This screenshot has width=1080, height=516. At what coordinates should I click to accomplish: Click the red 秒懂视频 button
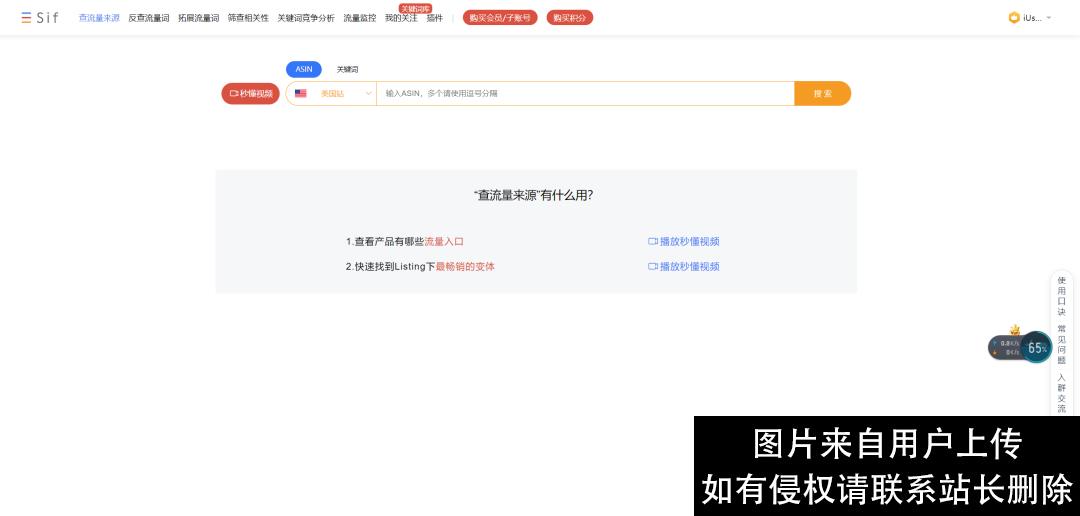click(251, 94)
